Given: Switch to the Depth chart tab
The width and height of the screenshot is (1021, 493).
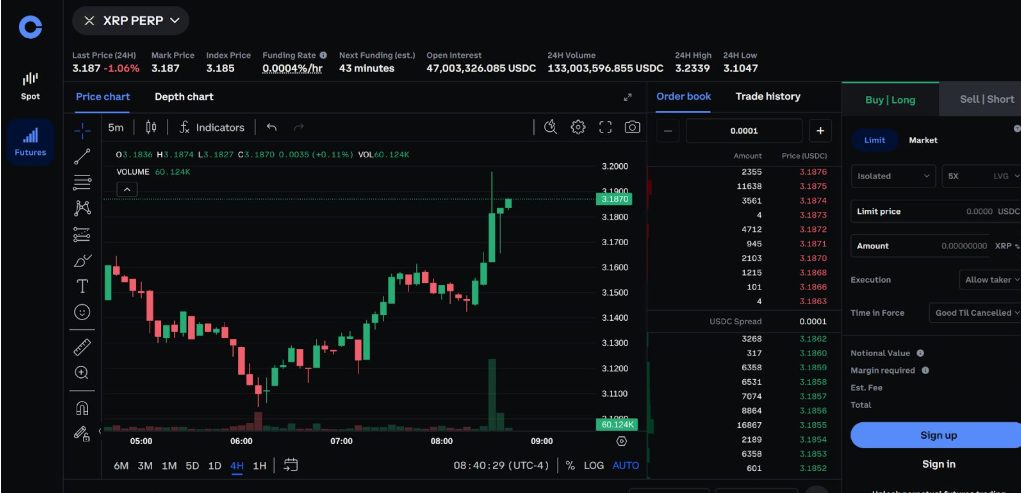Looking at the screenshot, I should click(184, 96).
